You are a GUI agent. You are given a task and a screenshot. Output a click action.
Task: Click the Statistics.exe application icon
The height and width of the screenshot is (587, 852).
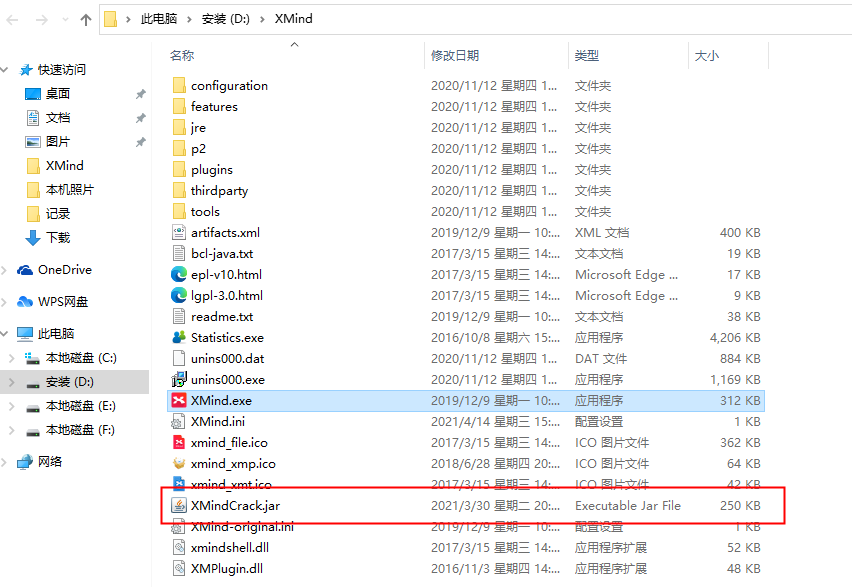tap(179, 338)
